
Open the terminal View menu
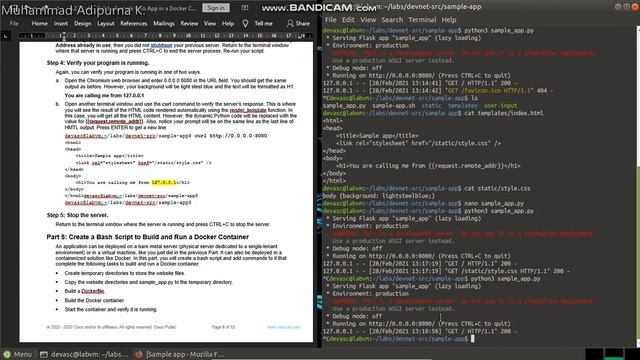click(368, 20)
